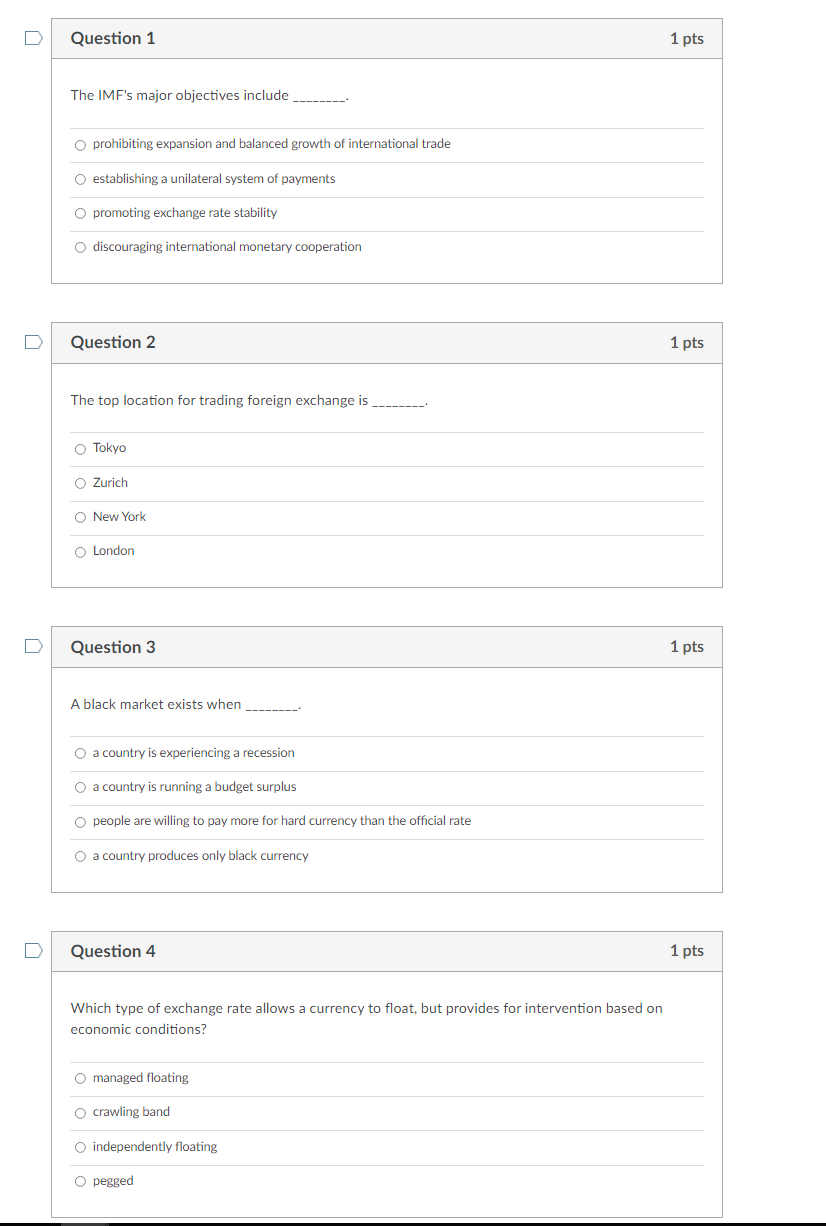The width and height of the screenshot is (826, 1226).
Task: Flag Question 3 for review
Action: [x=32, y=646]
